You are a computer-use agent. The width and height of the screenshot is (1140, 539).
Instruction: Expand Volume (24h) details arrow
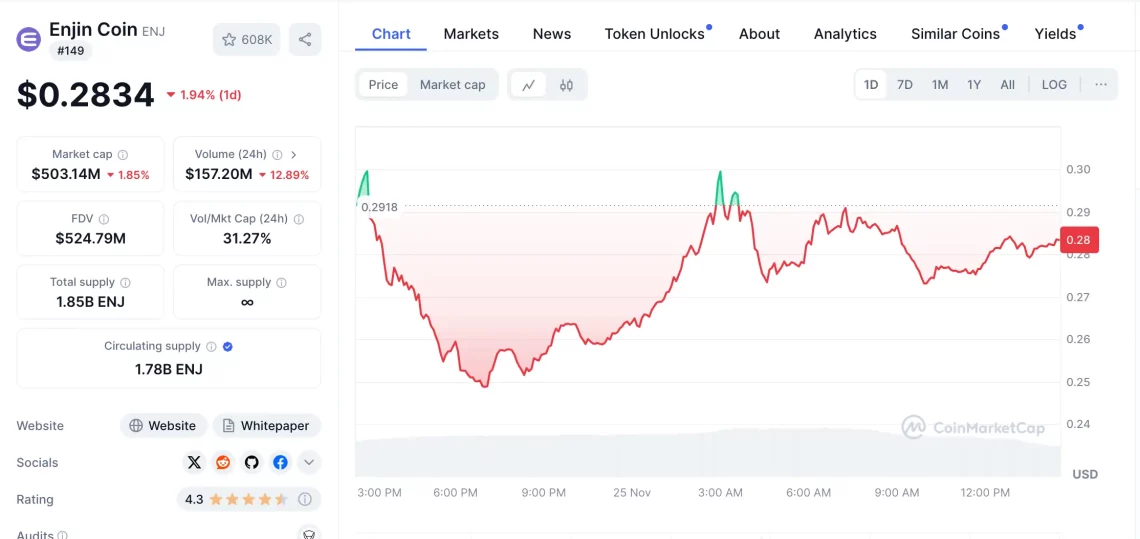coord(294,155)
